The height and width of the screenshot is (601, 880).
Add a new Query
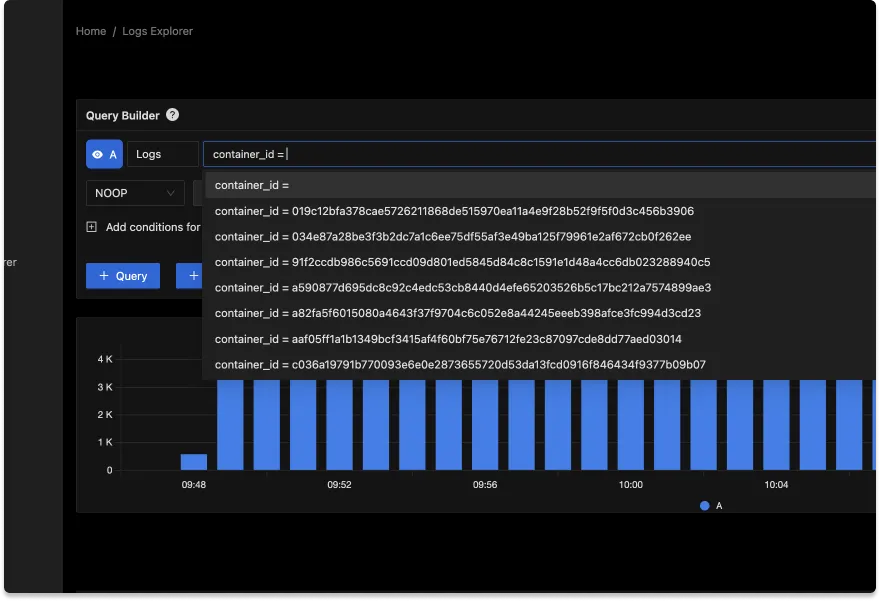123,276
